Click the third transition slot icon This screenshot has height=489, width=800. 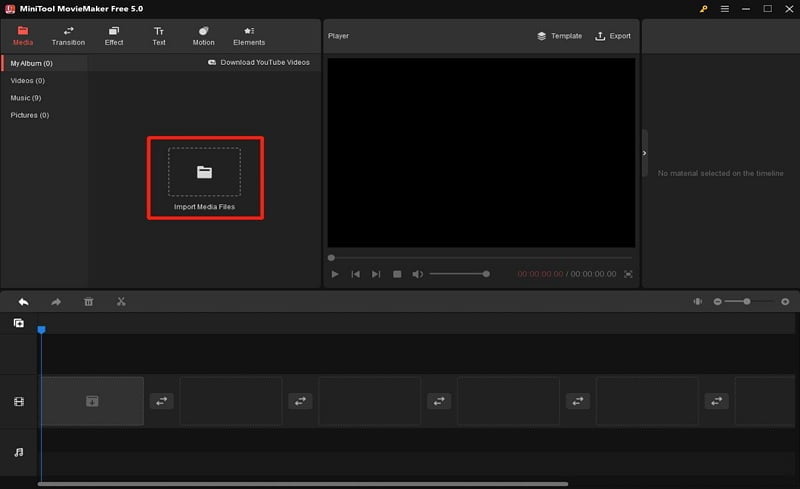coord(439,401)
